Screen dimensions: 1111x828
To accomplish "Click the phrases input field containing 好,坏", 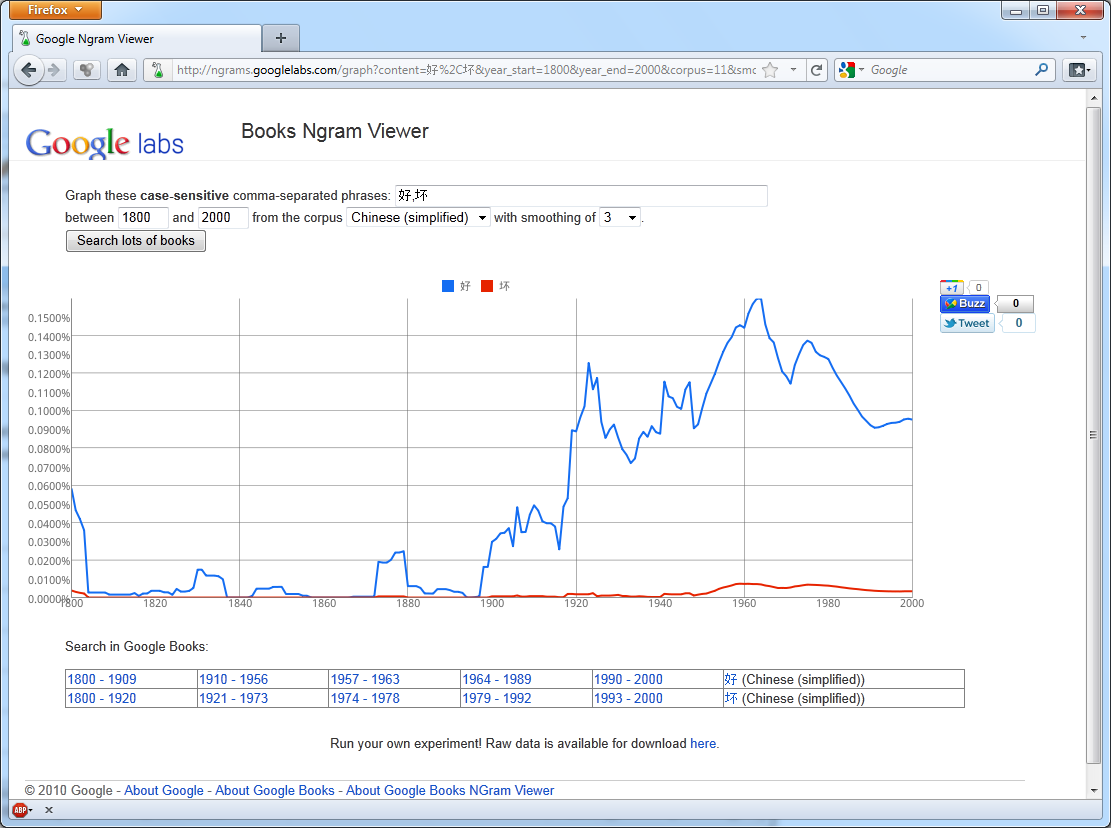I will pyautogui.click(x=581, y=195).
